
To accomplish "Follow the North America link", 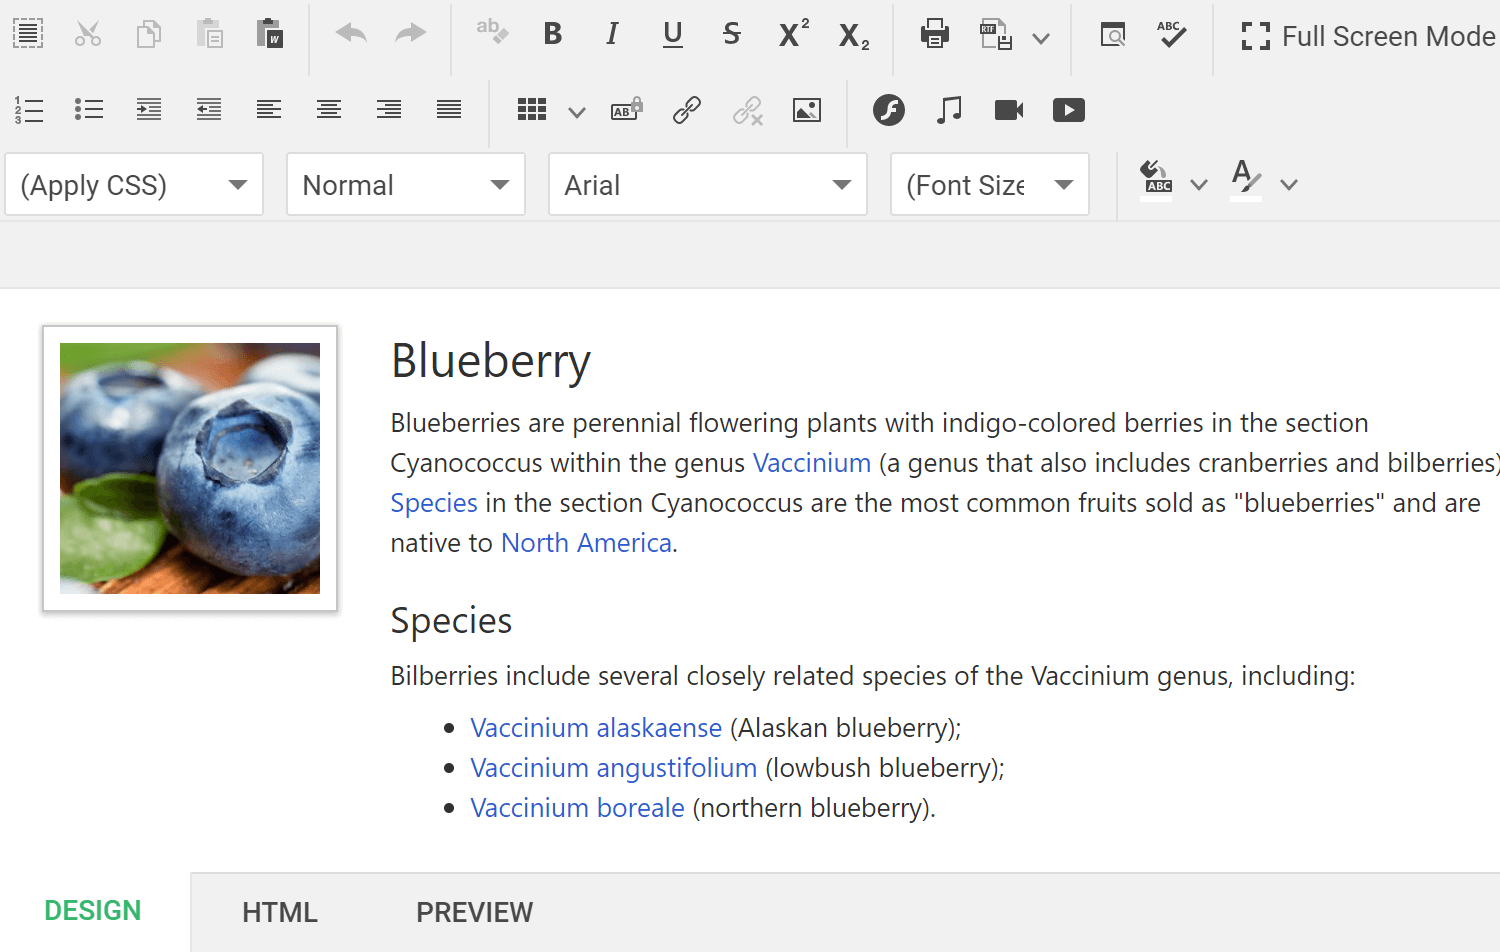I will coord(586,543).
